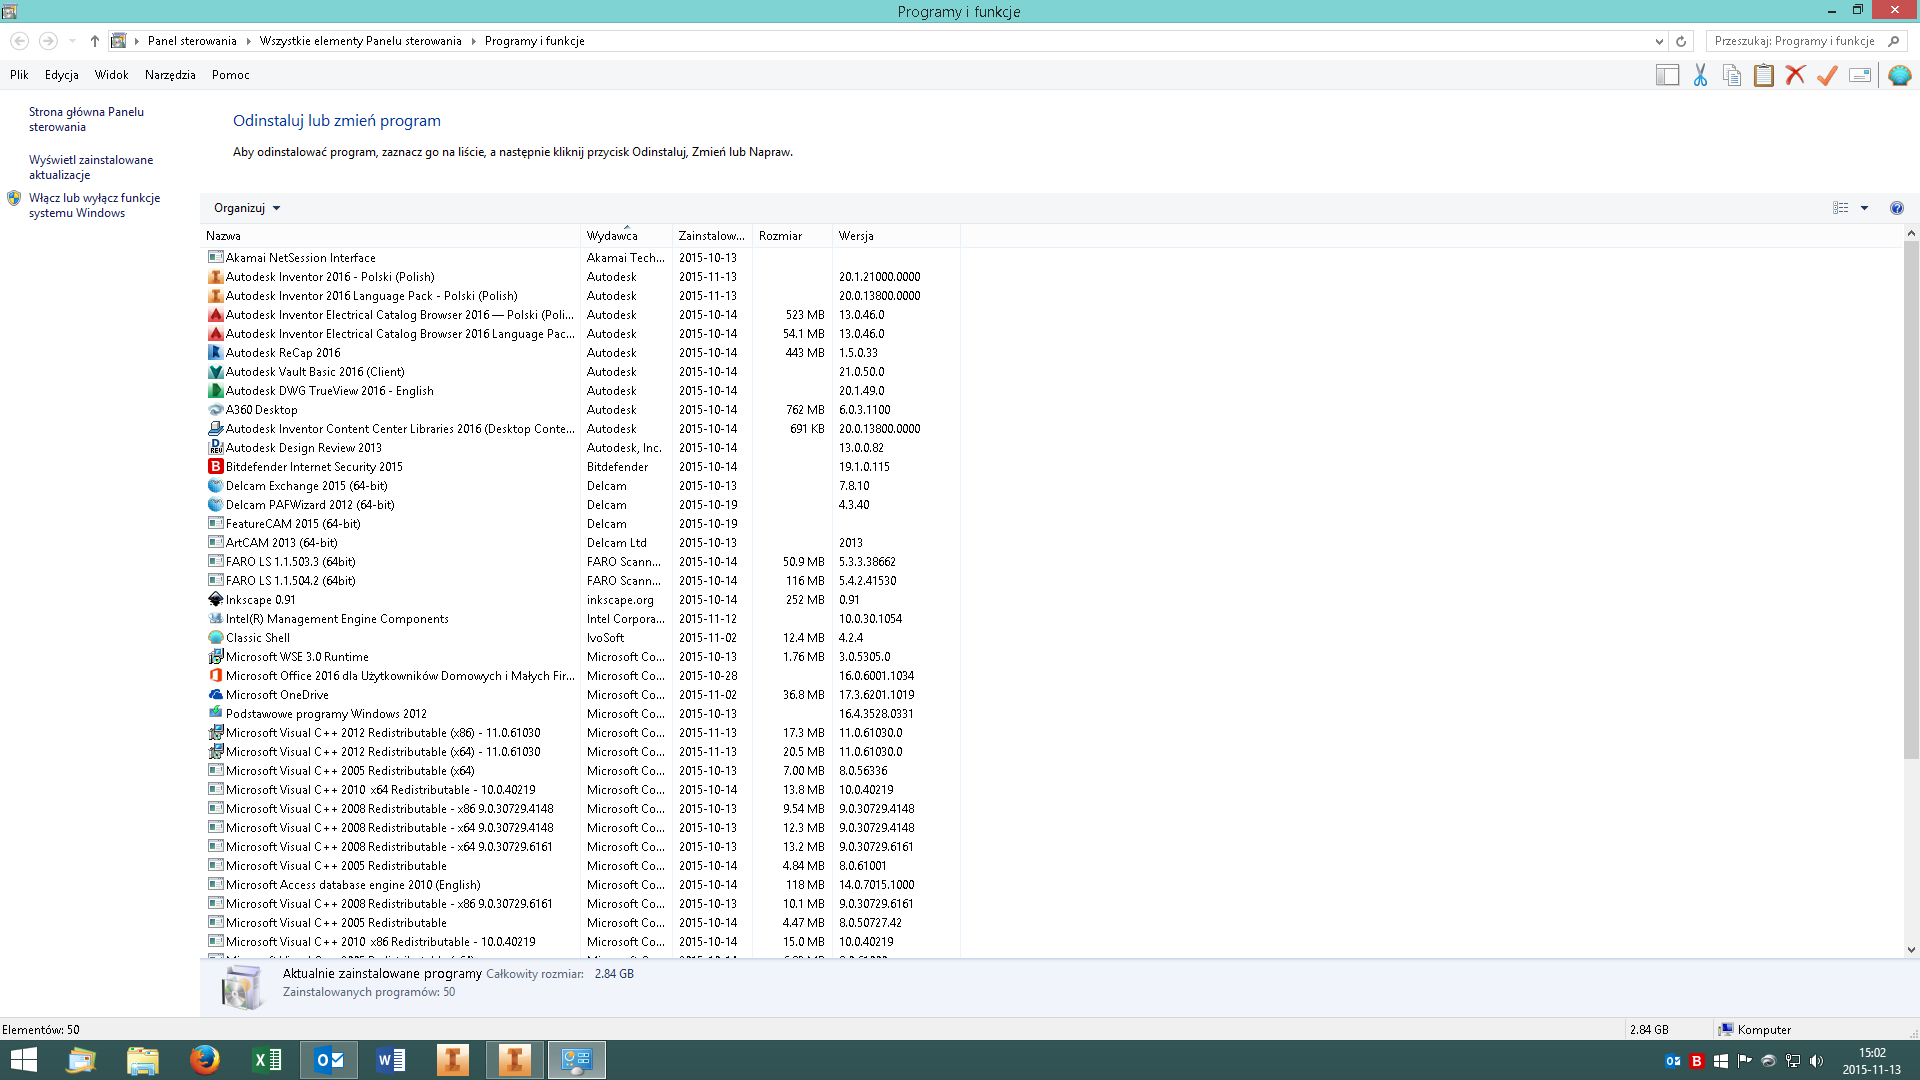Open the recent locations dropdown arrow
Screen dimensions: 1920x1080
72,41
